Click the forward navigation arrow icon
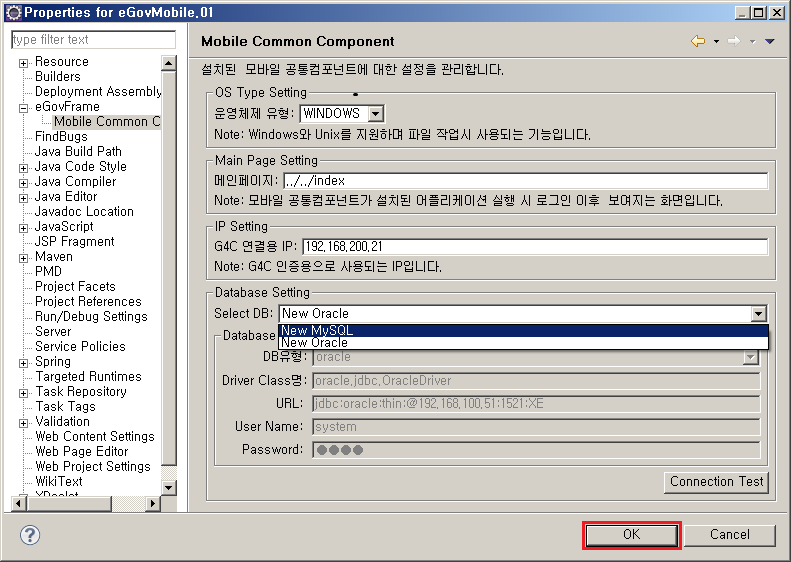The image size is (791, 562). coord(734,41)
